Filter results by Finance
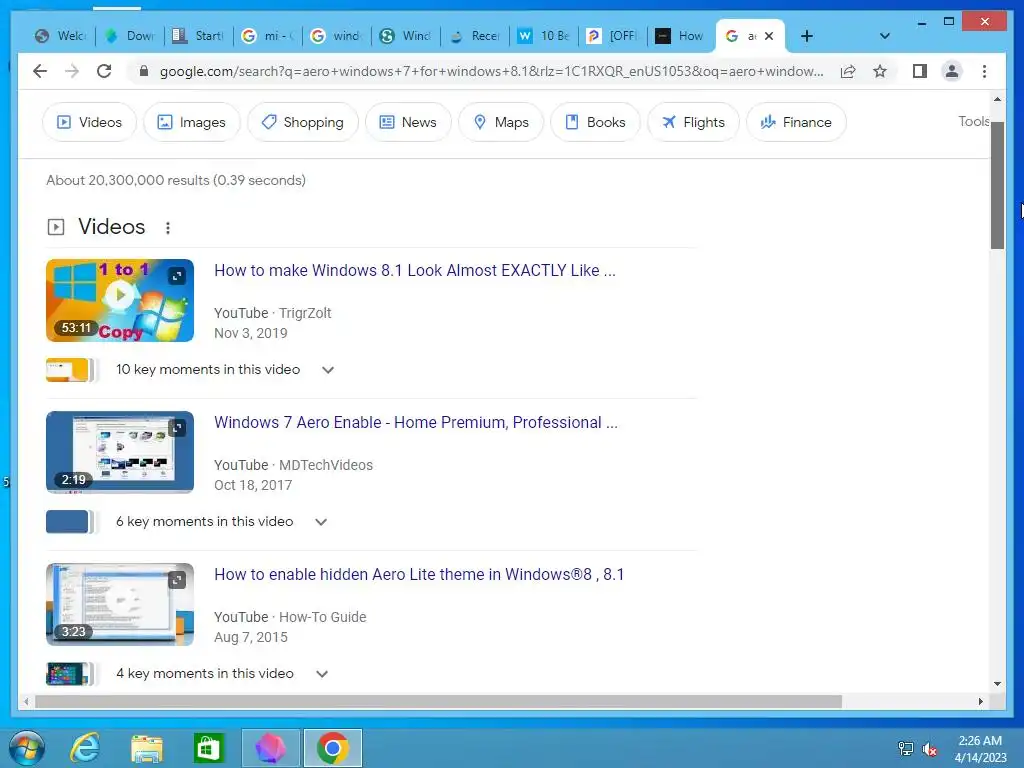 point(796,122)
